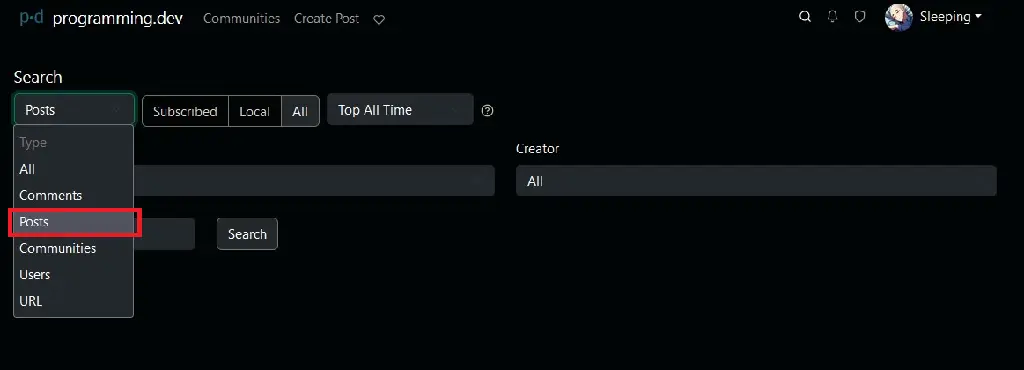Check notifications via the bell icon
This screenshot has width=1024, height=370.
click(832, 17)
